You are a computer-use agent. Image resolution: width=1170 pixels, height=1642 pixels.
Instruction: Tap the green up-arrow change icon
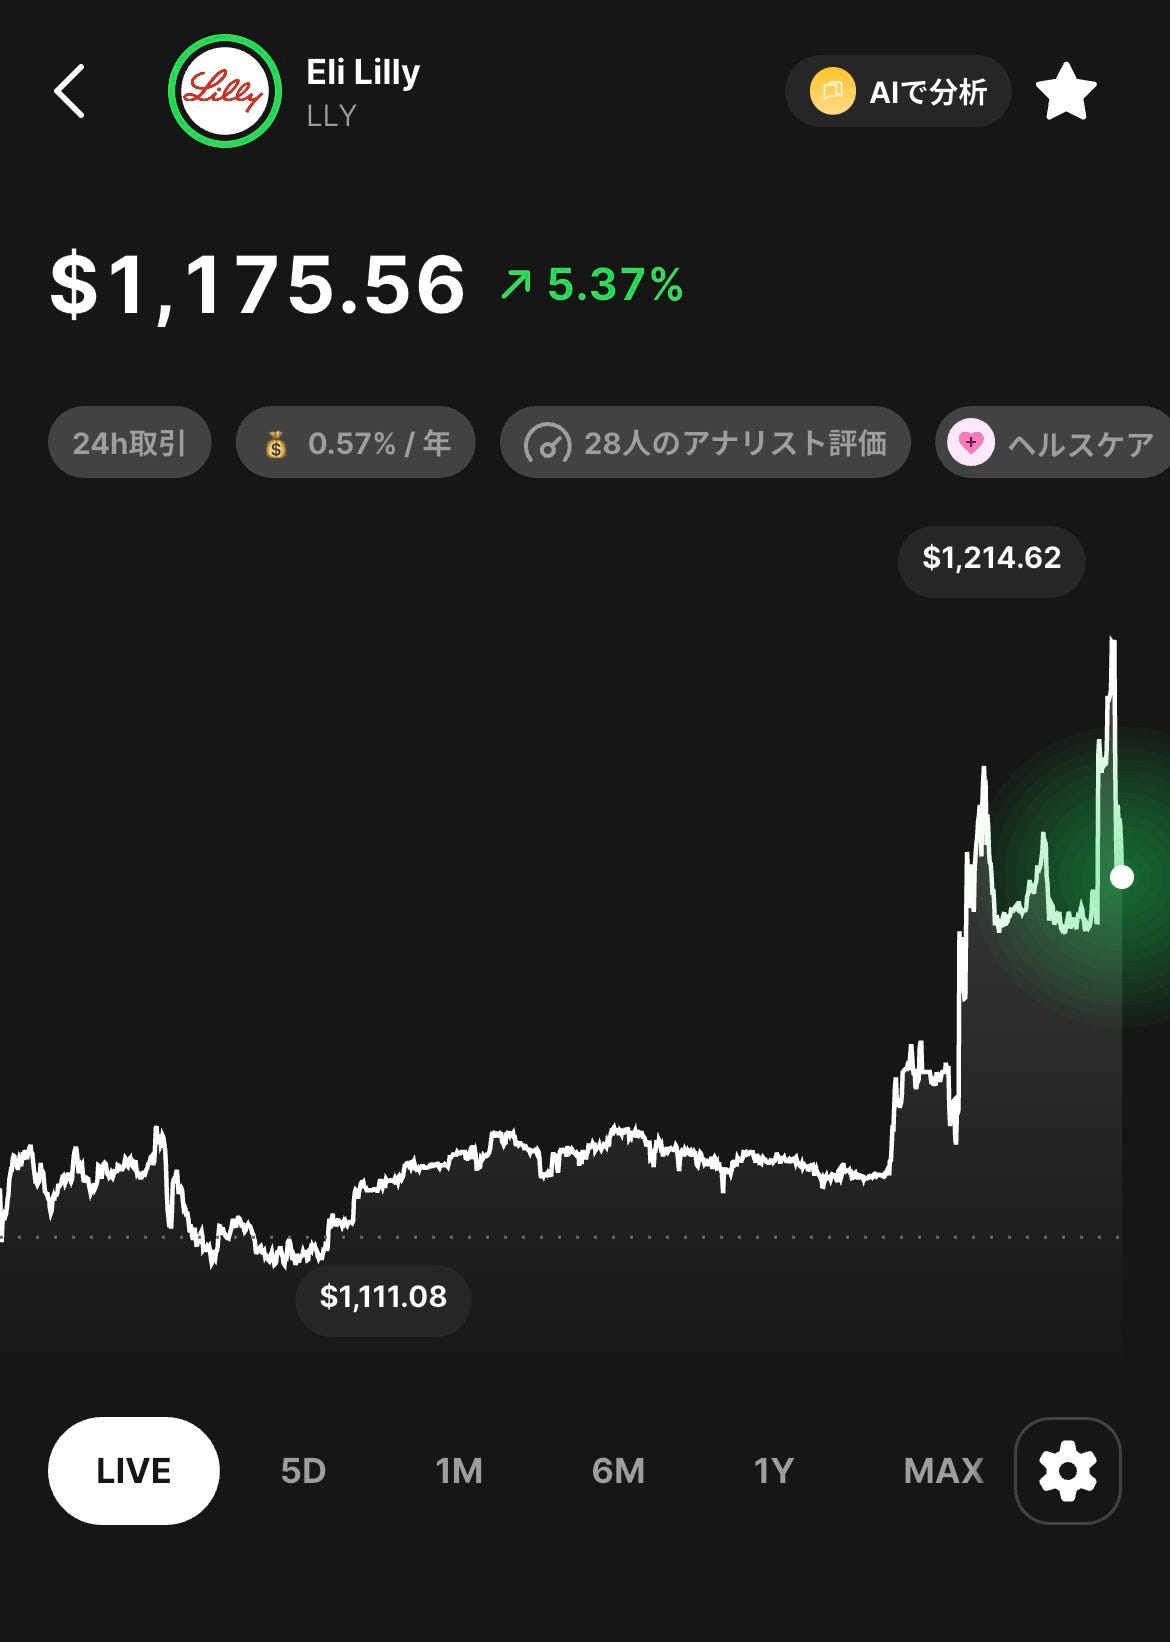[516, 285]
